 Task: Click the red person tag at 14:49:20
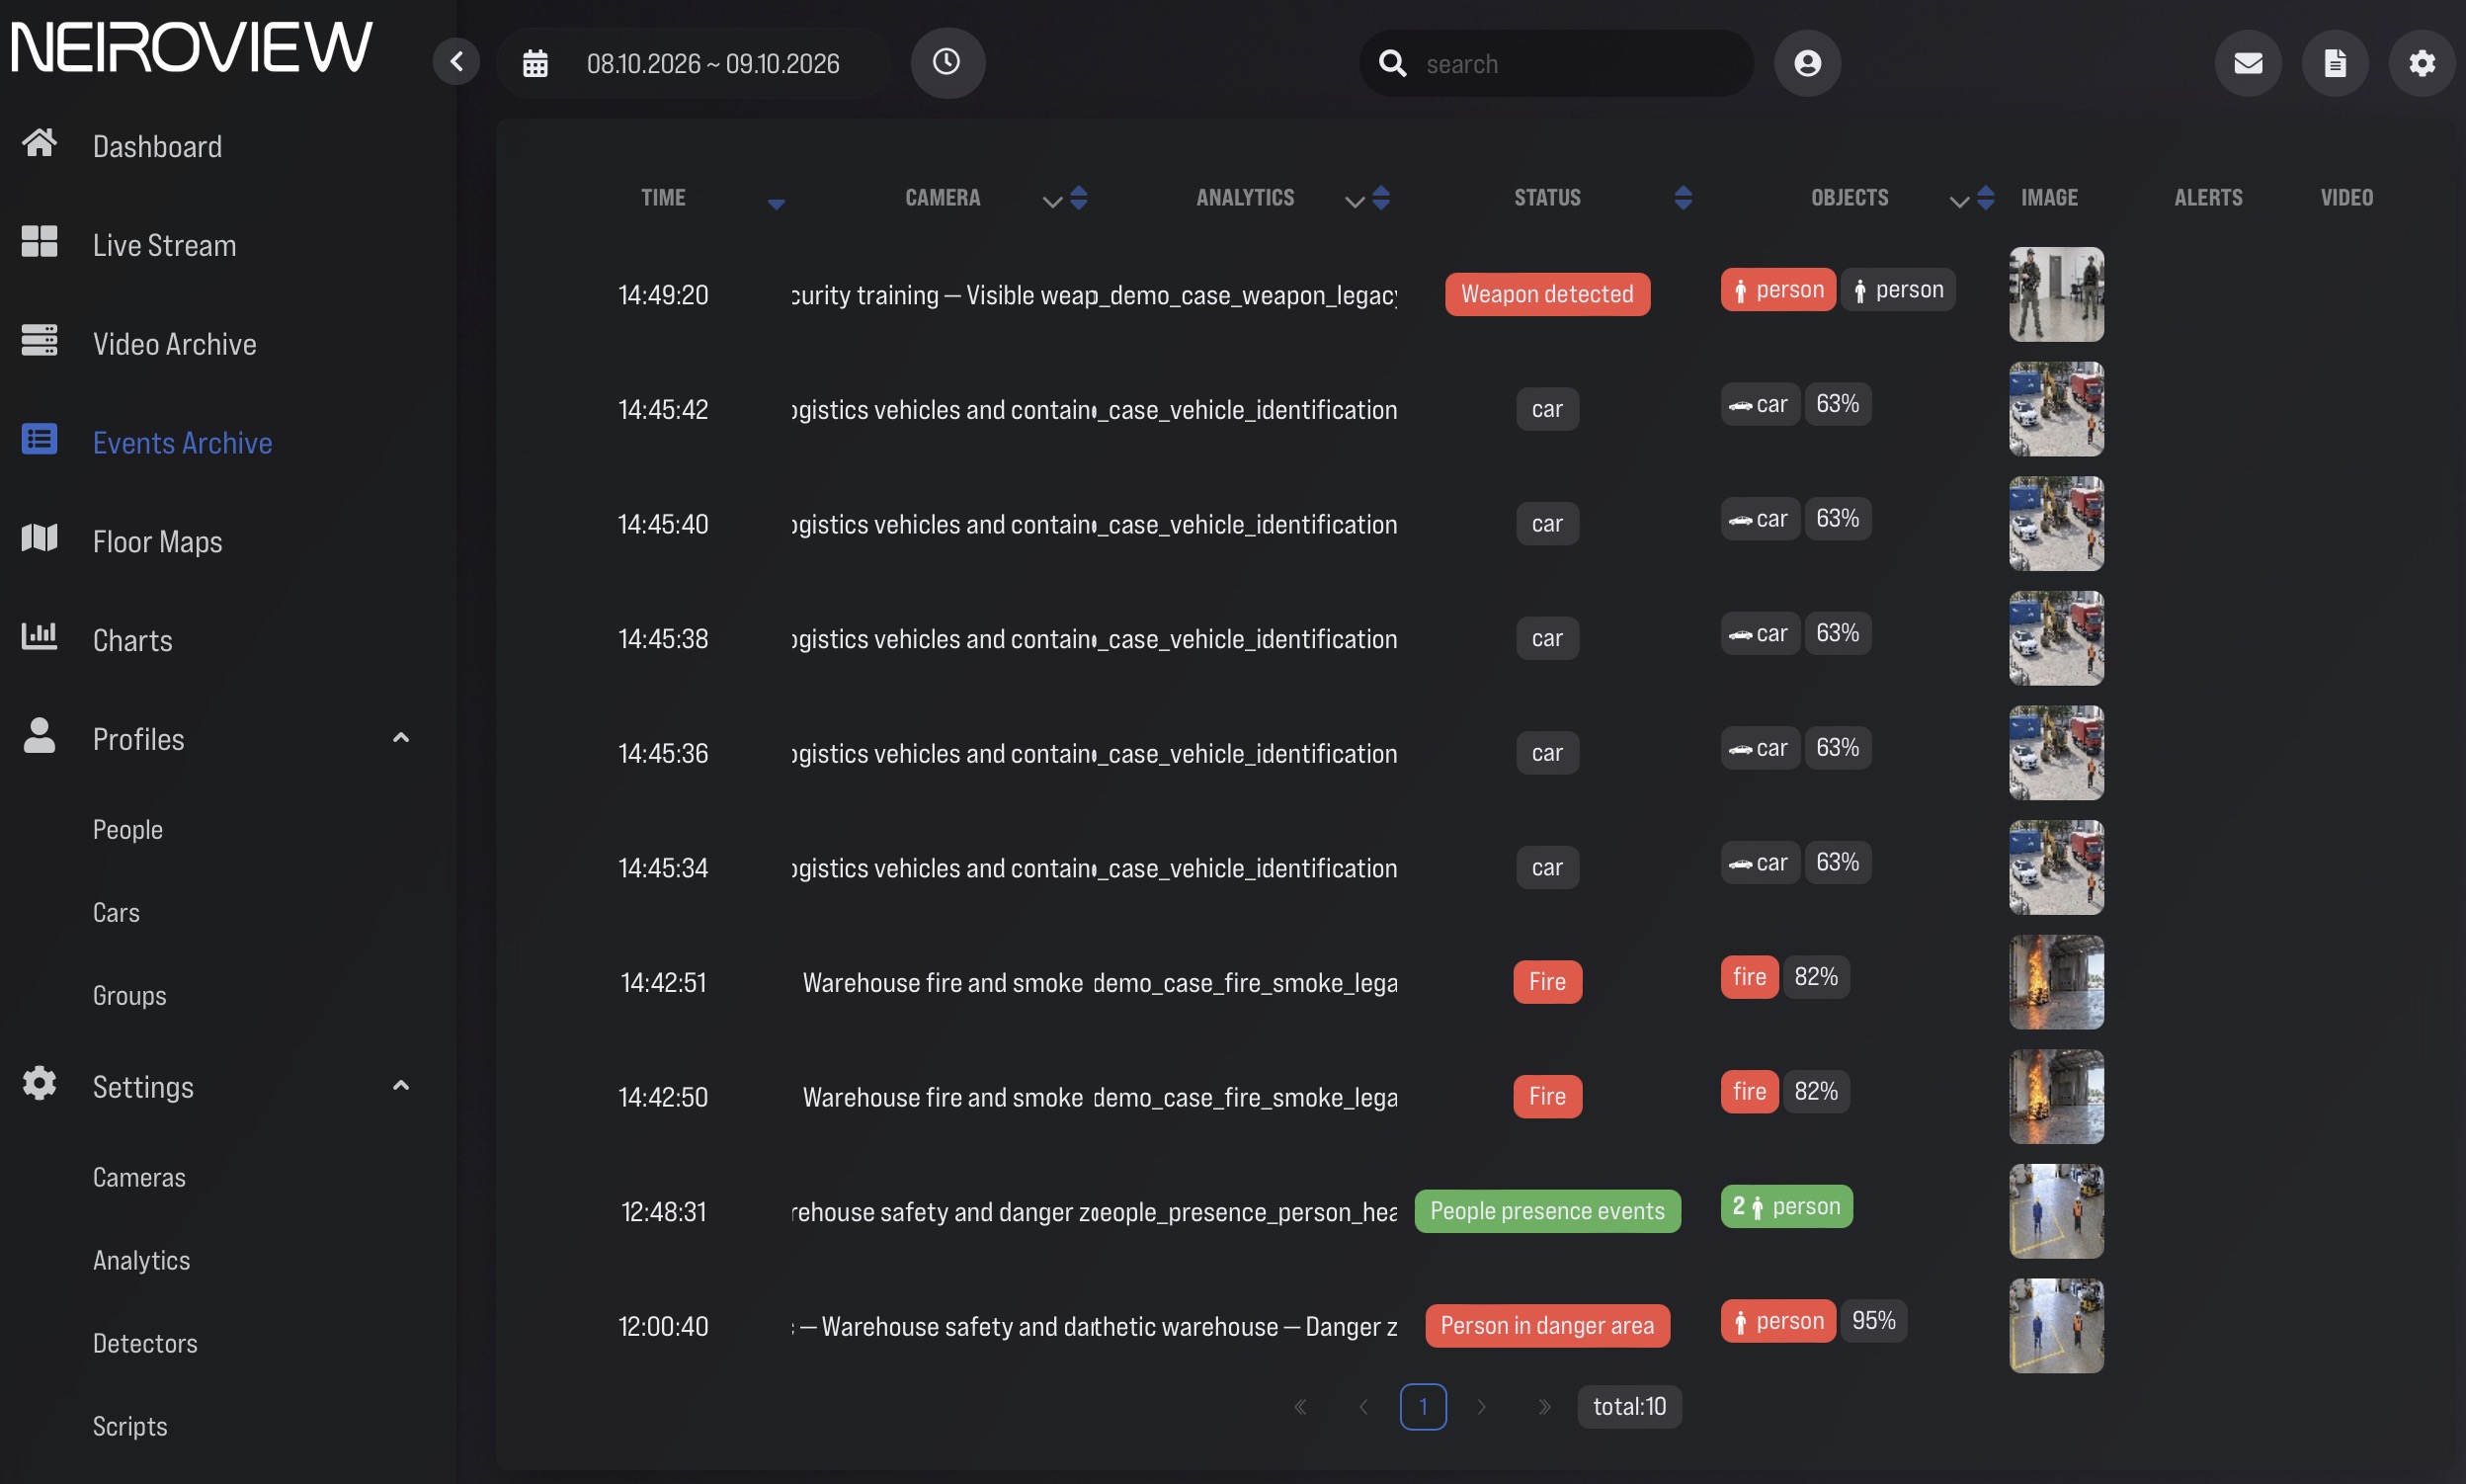click(1778, 290)
